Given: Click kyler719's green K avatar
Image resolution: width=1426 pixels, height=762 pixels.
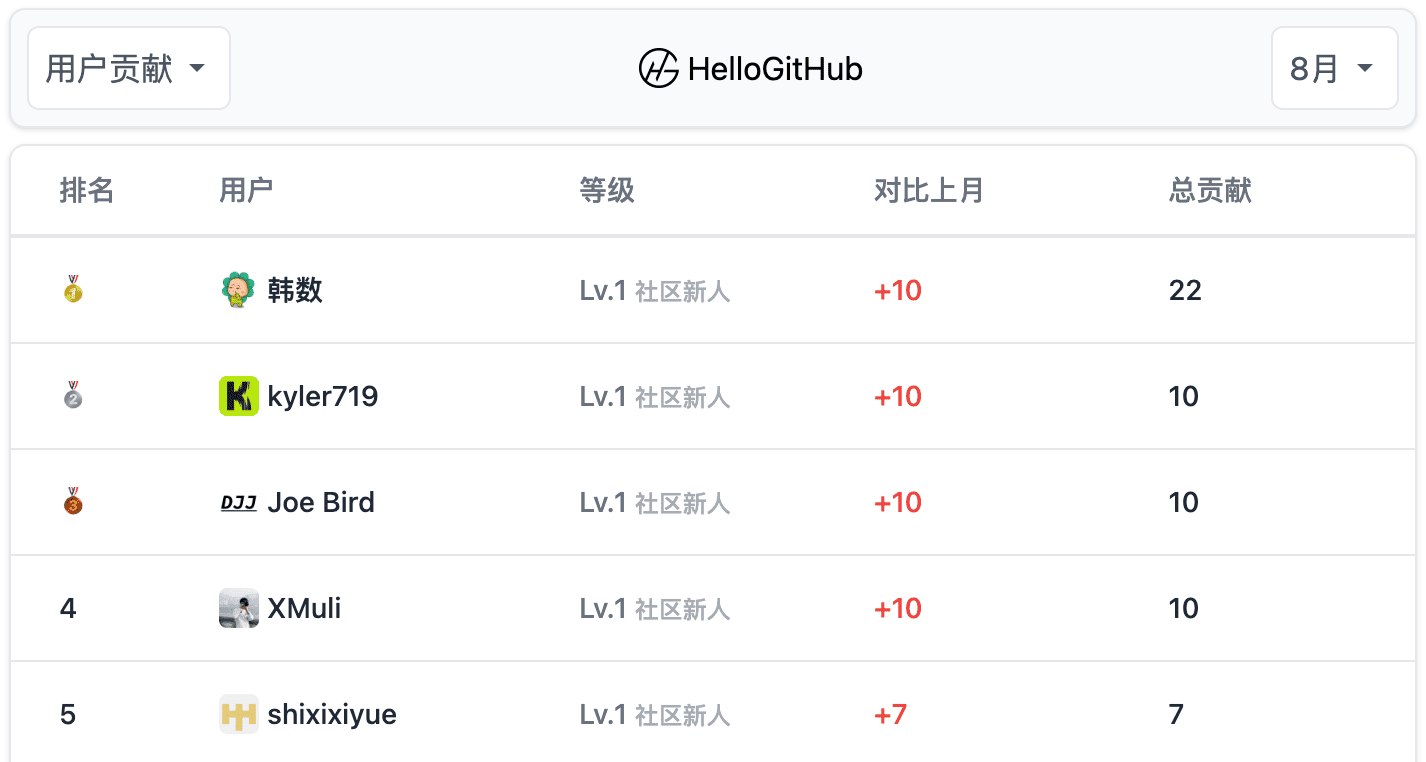Looking at the screenshot, I should tap(238, 396).
